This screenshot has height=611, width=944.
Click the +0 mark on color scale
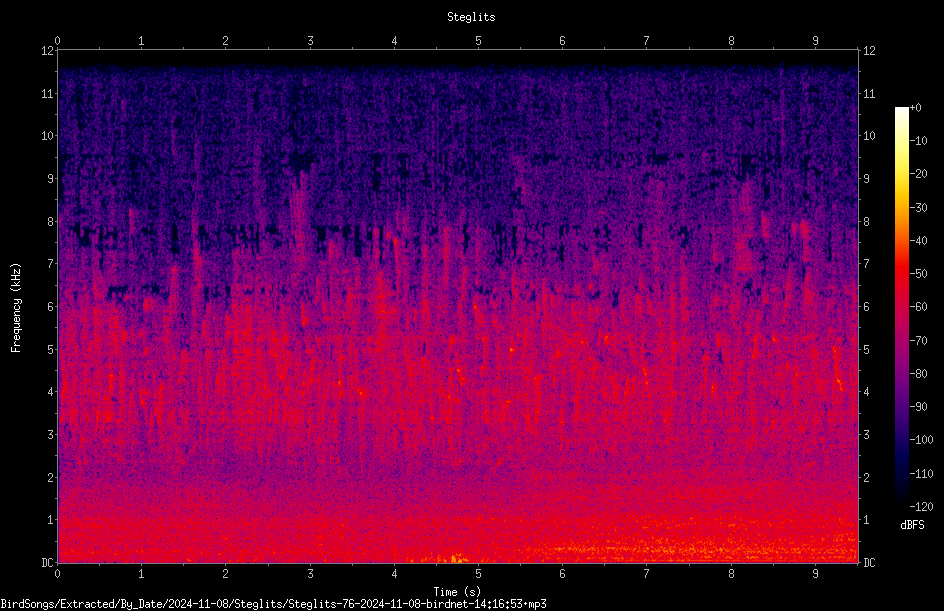[x=915, y=108]
